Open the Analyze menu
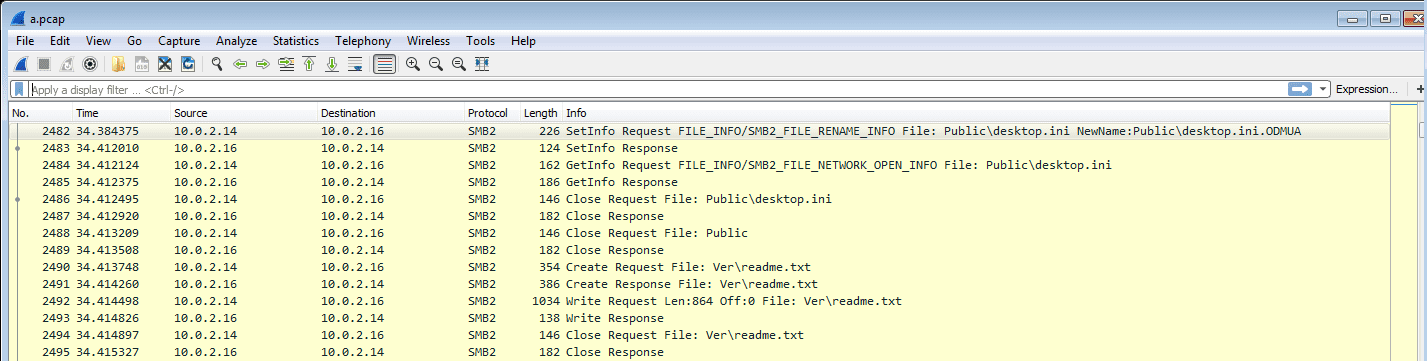1427x361 pixels. click(x=236, y=41)
